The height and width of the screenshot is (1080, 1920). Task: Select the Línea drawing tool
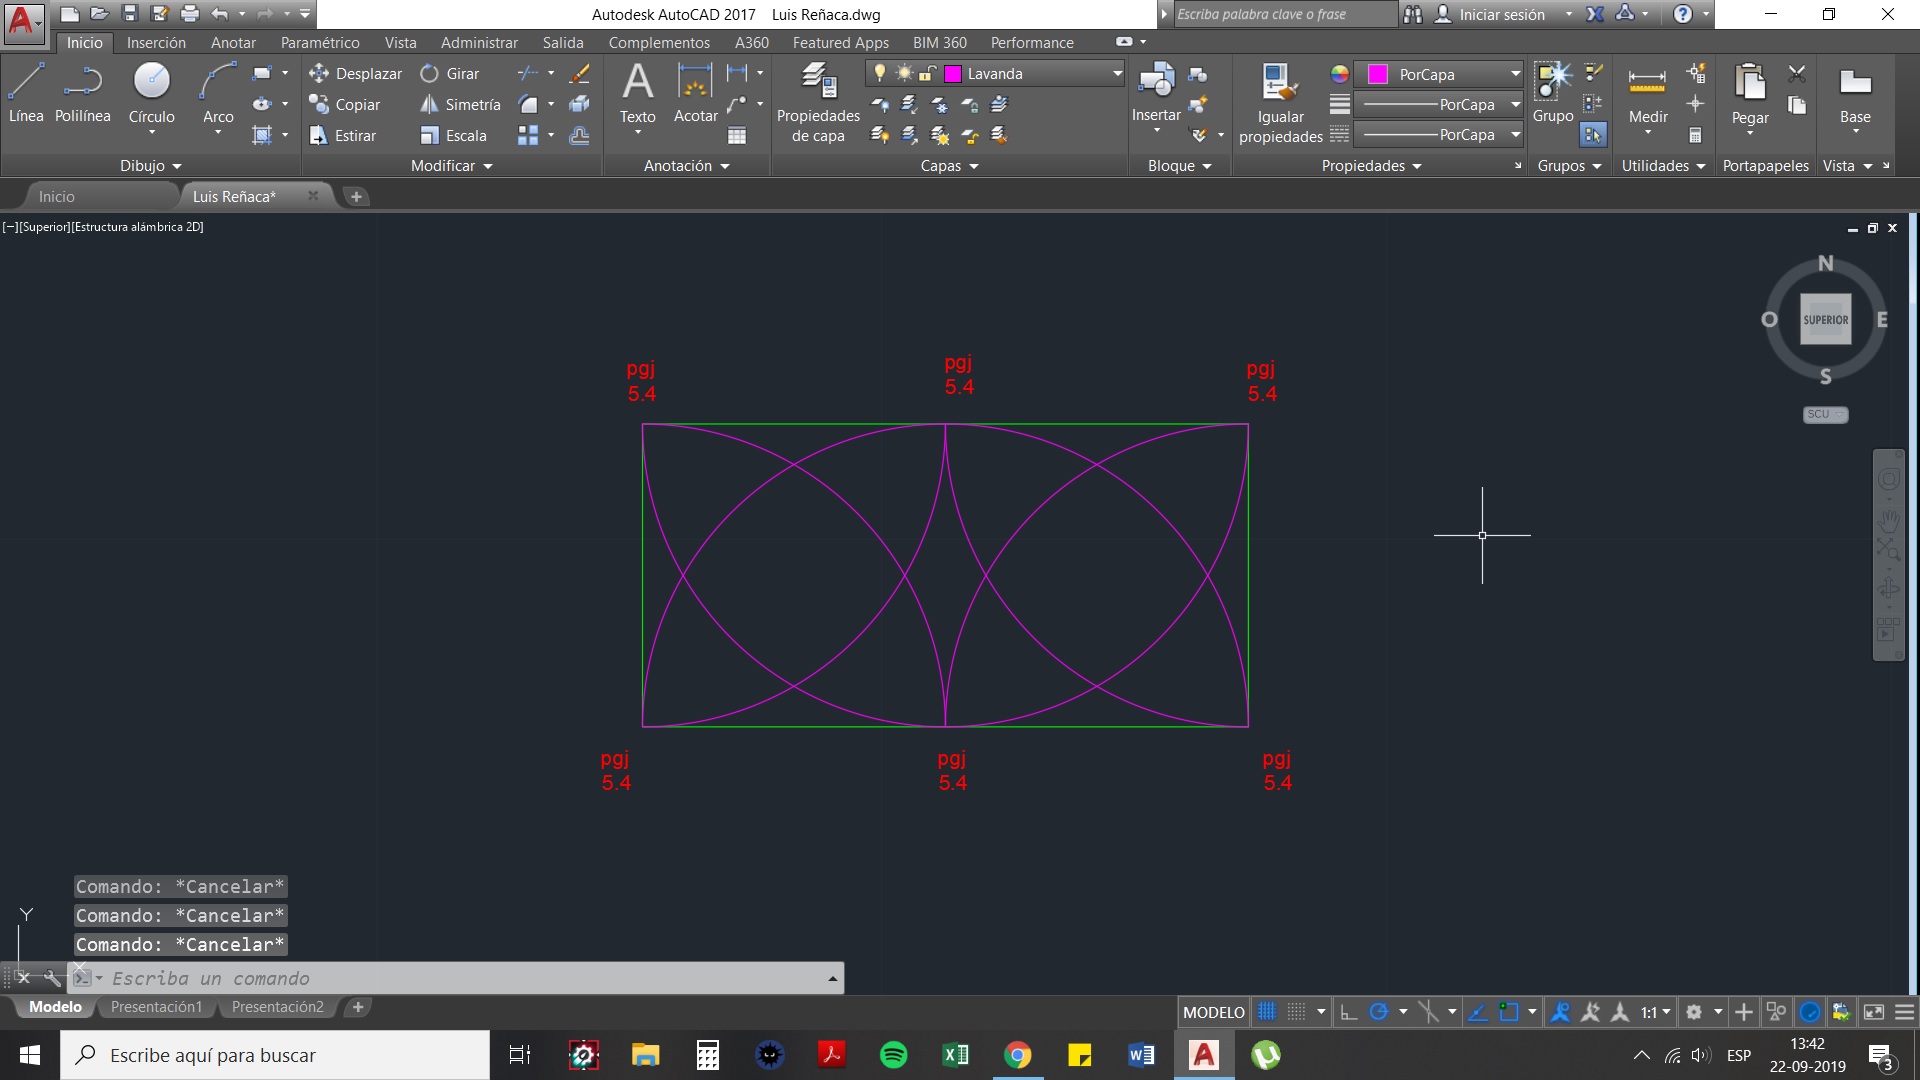click(26, 93)
